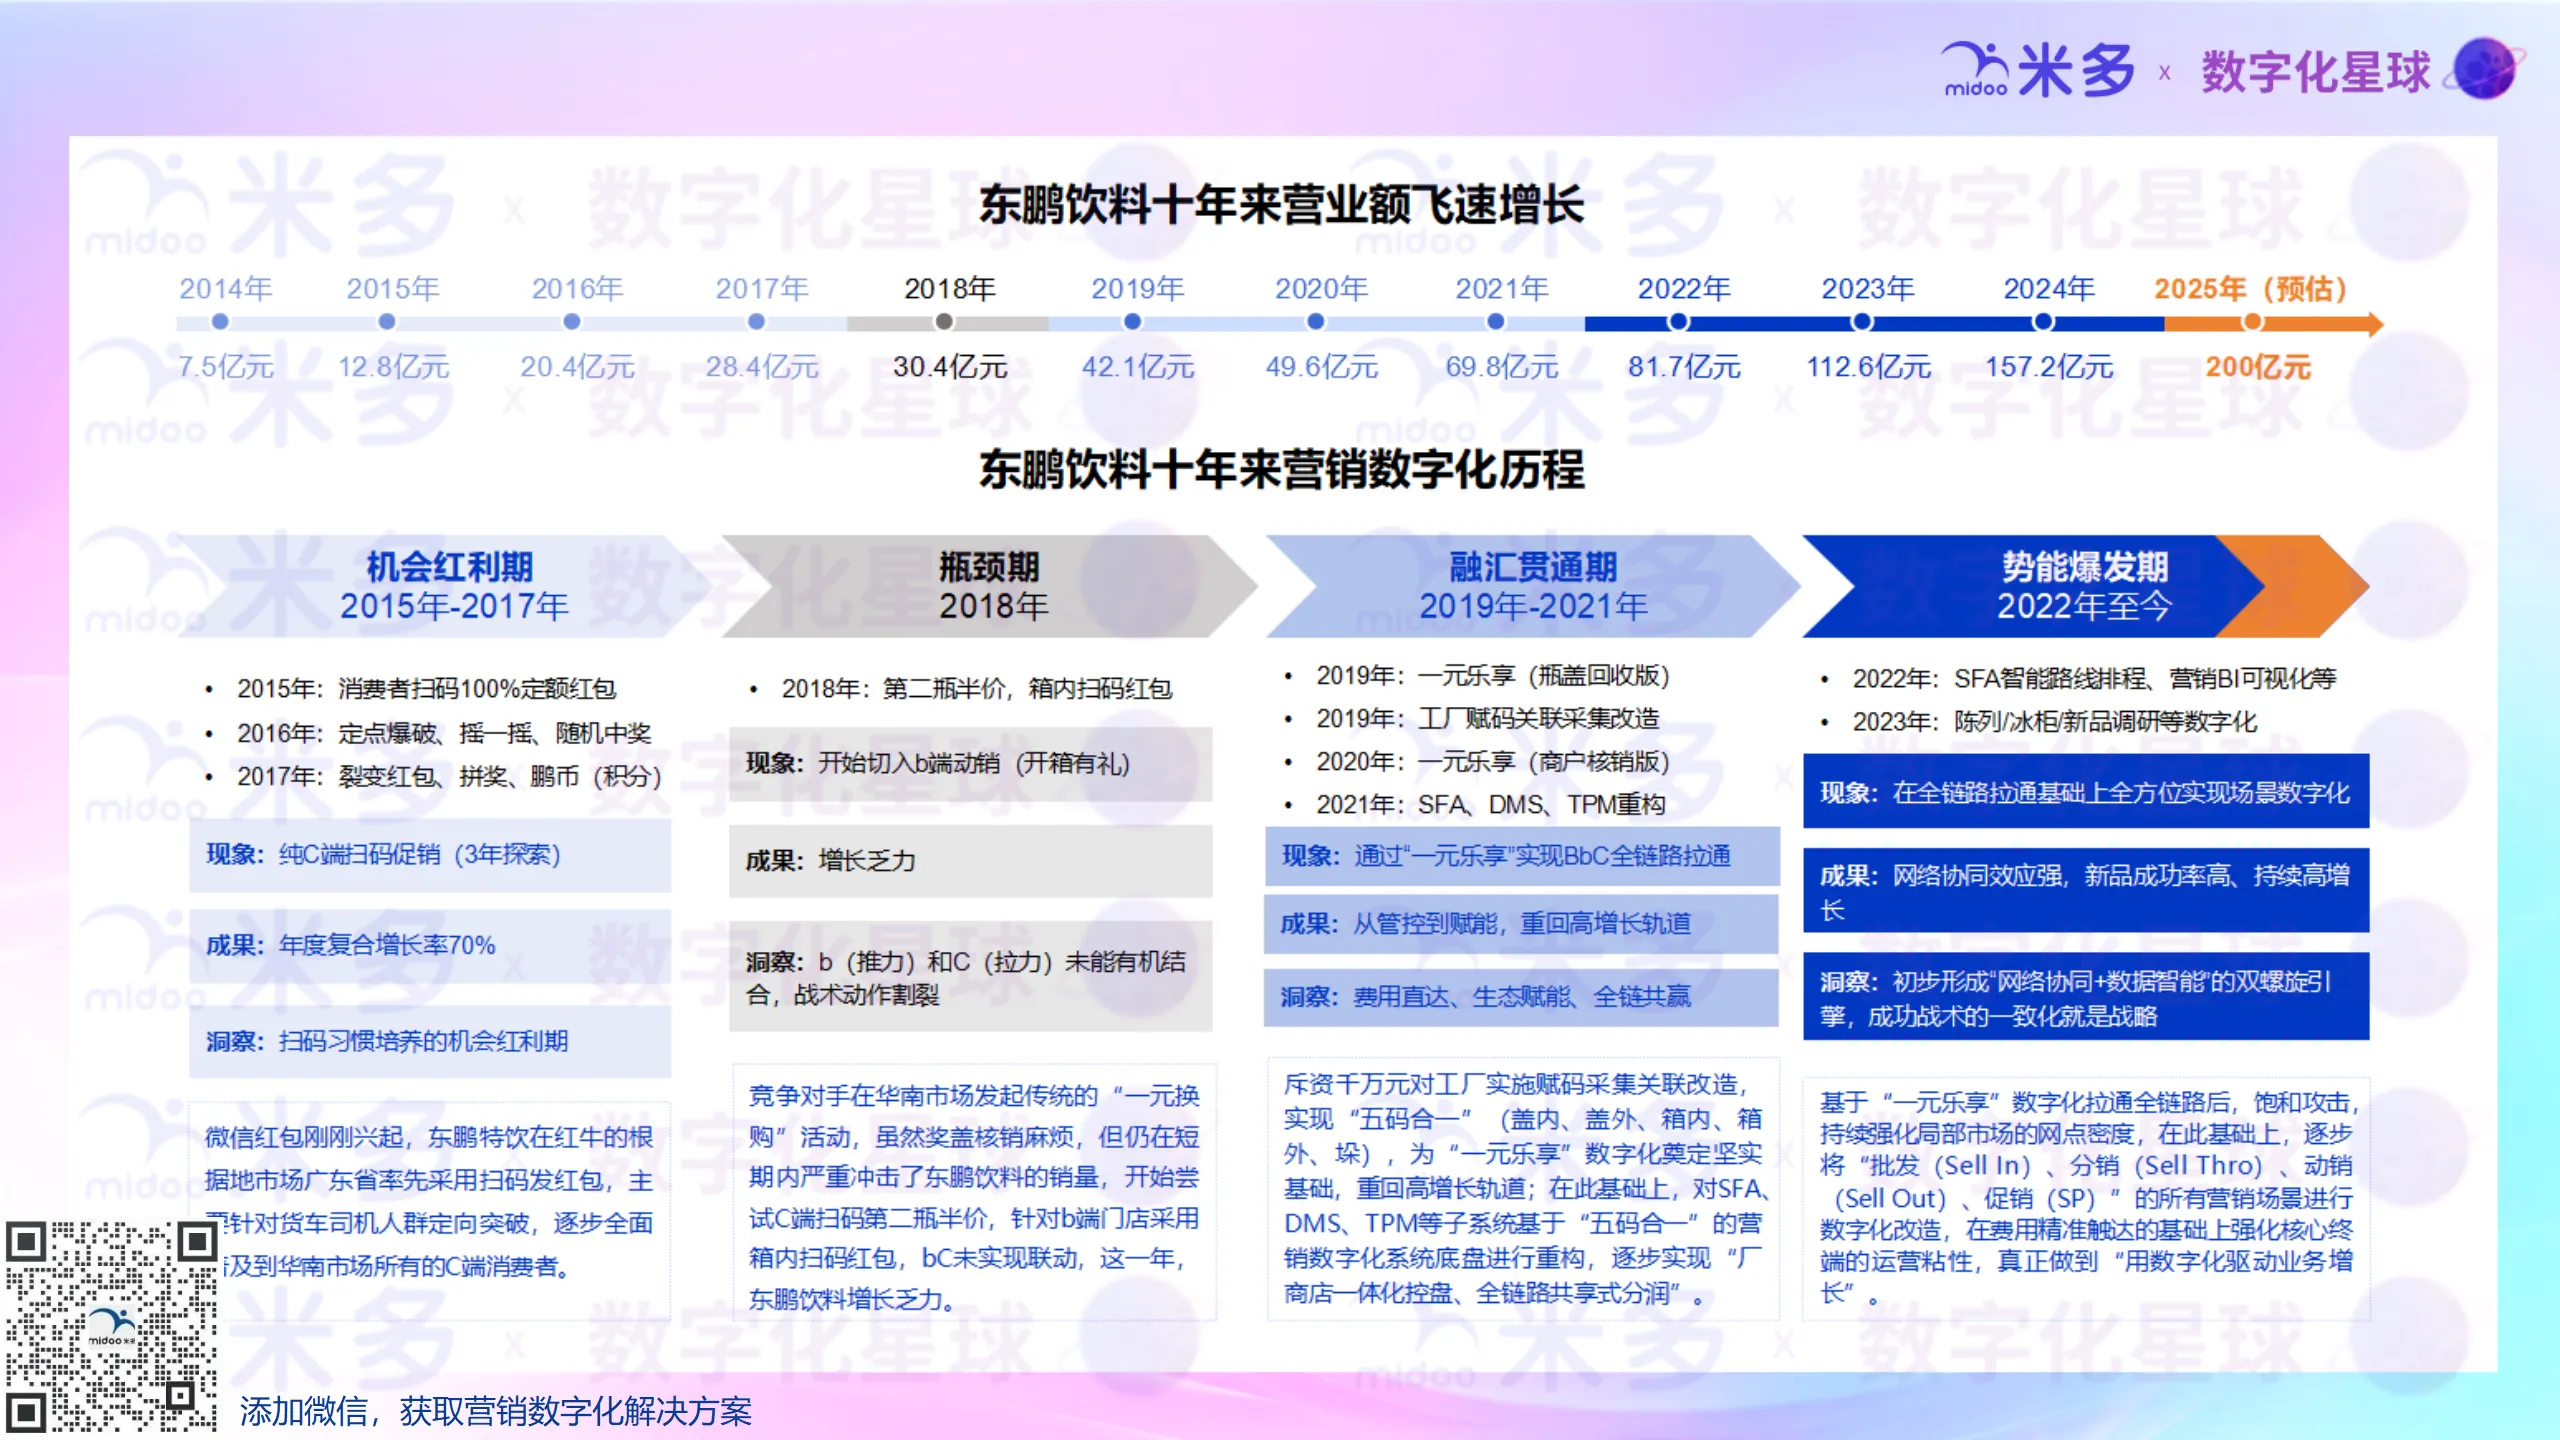Image resolution: width=2560 pixels, height=1440 pixels.
Task: Click the 69.8亿元 revenue value
Action: (x=1502, y=367)
